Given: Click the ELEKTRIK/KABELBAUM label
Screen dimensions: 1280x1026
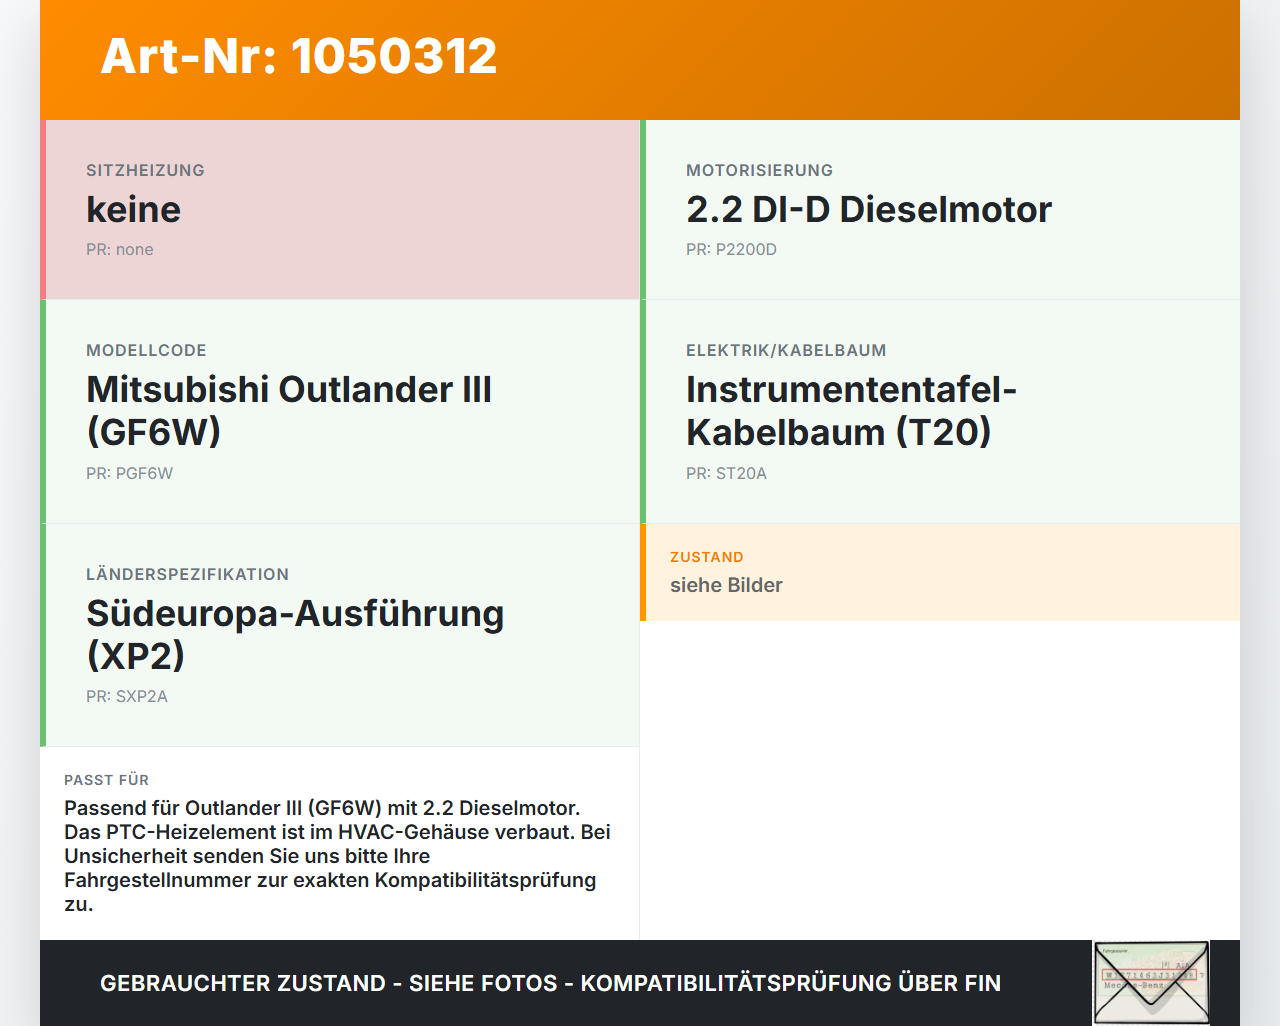Looking at the screenshot, I should click(x=786, y=350).
